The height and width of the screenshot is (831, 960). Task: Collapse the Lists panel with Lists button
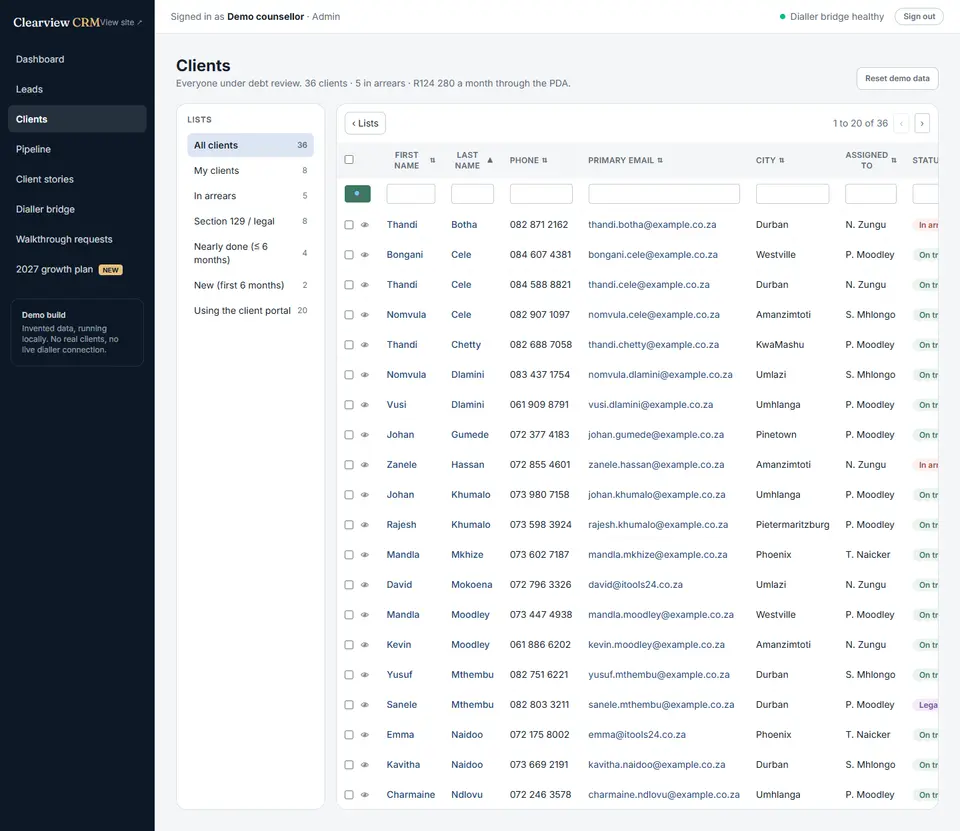tap(366, 123)
